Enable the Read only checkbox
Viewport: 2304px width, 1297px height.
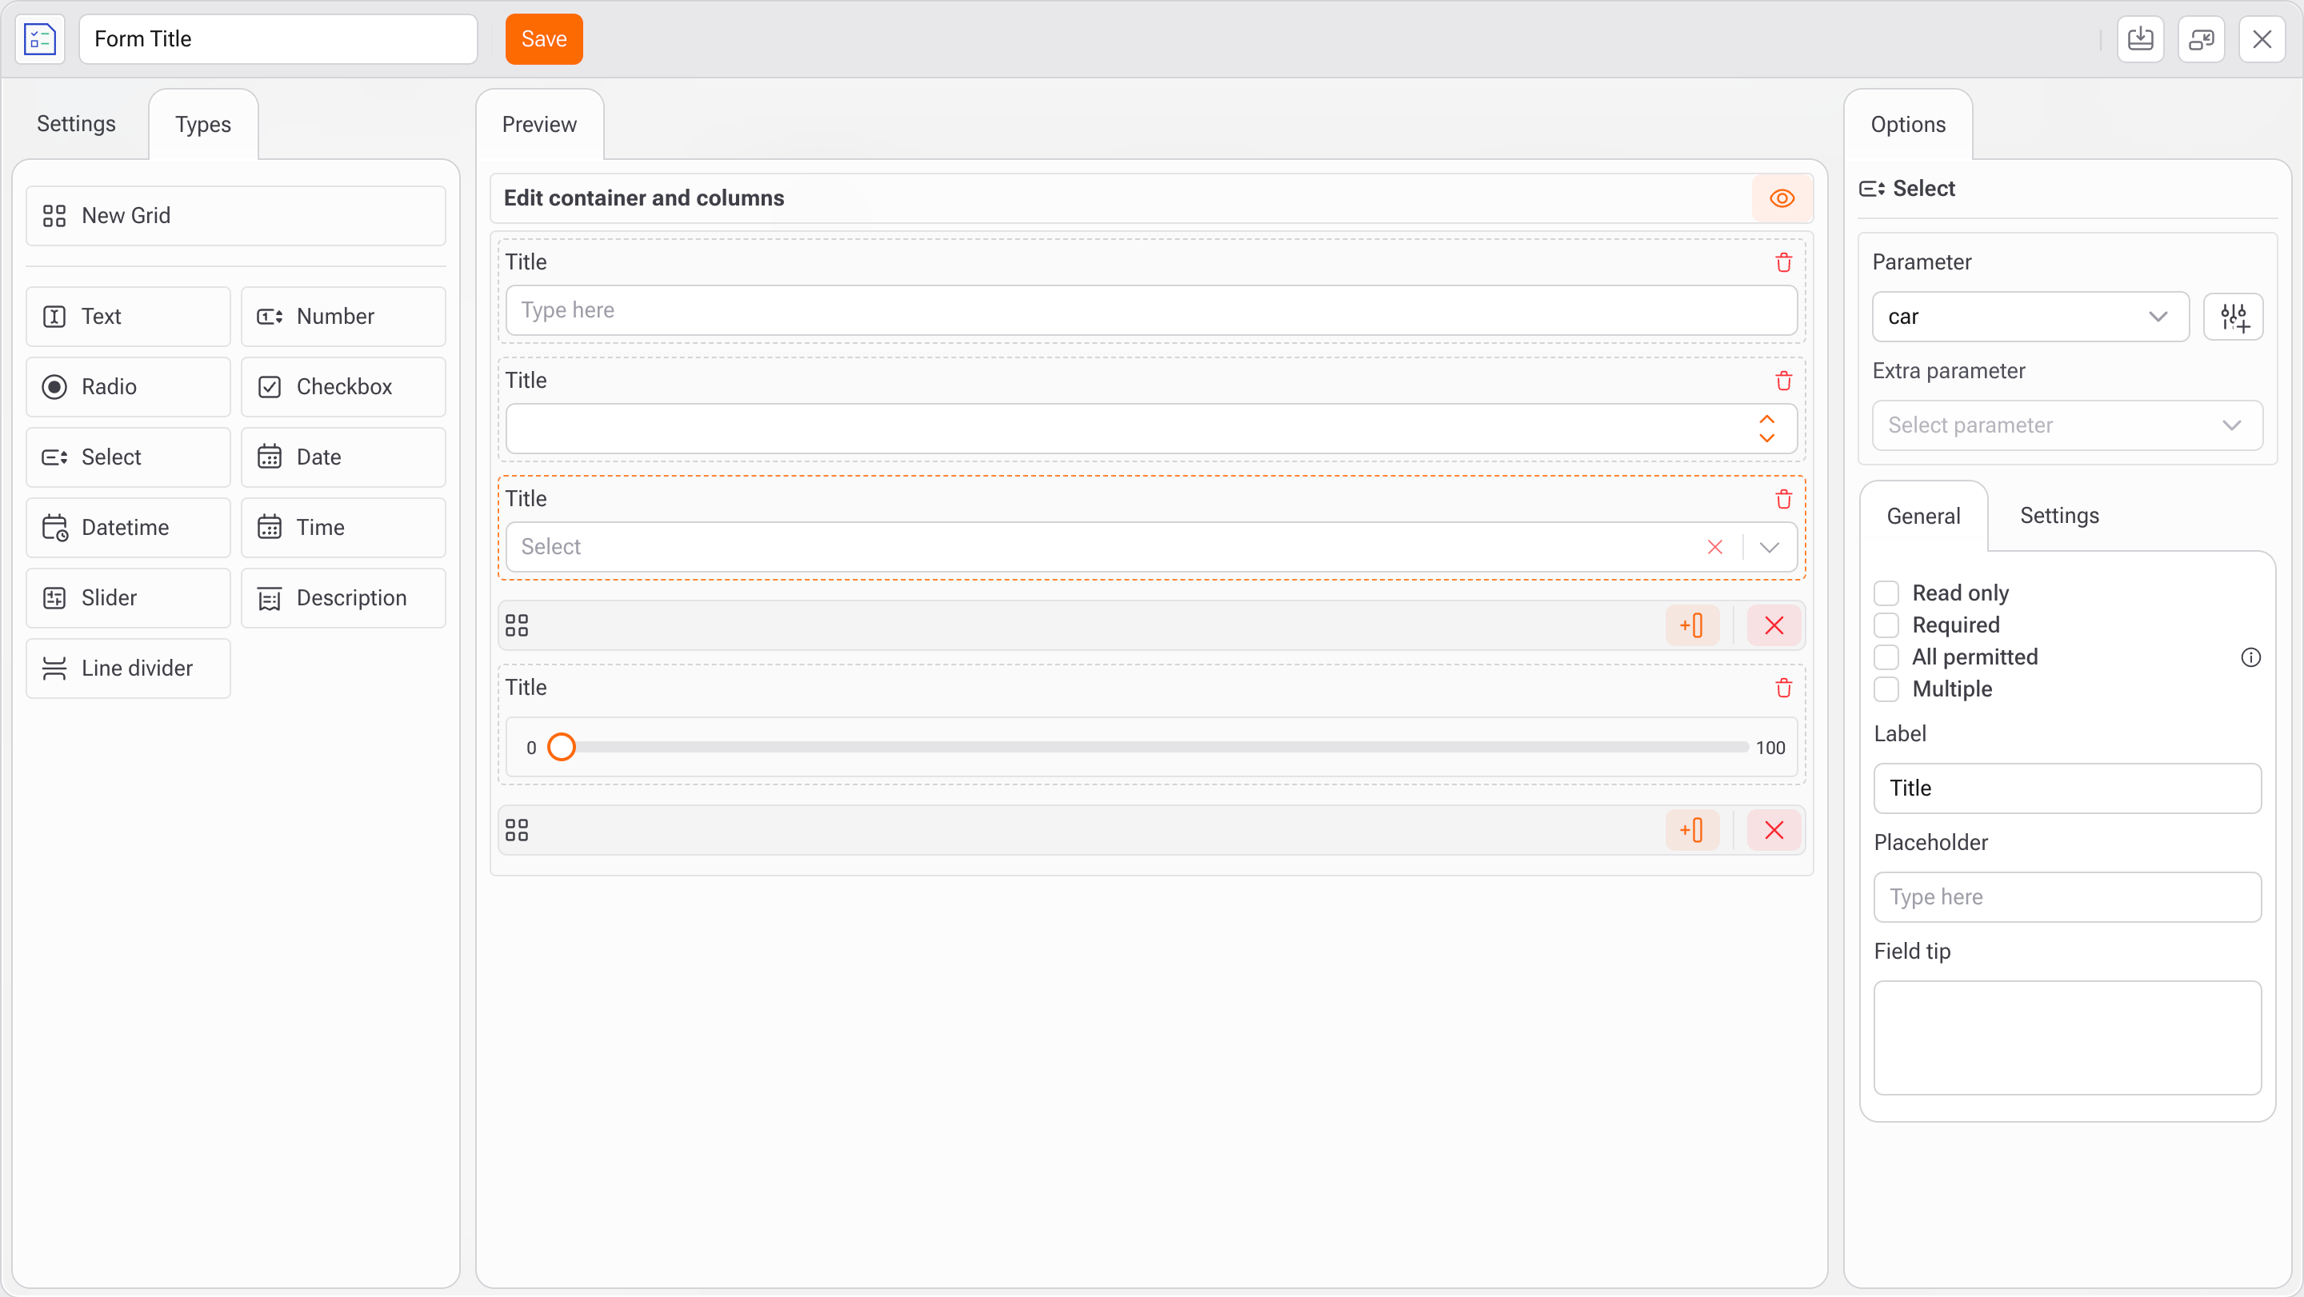pyautogui.click(x=1886, y=593)
